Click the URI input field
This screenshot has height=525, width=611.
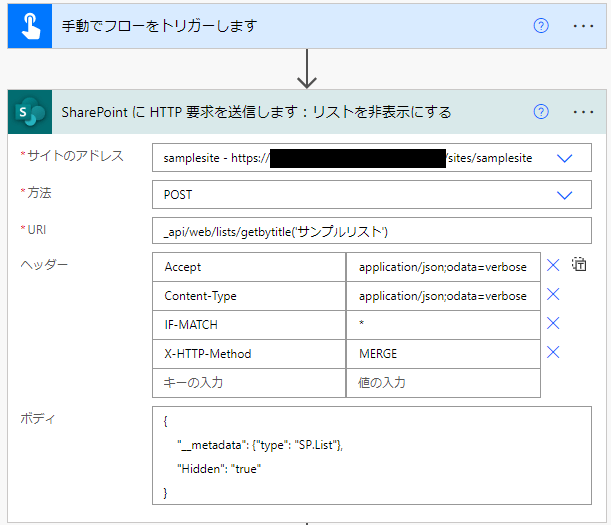click(372, 231)
